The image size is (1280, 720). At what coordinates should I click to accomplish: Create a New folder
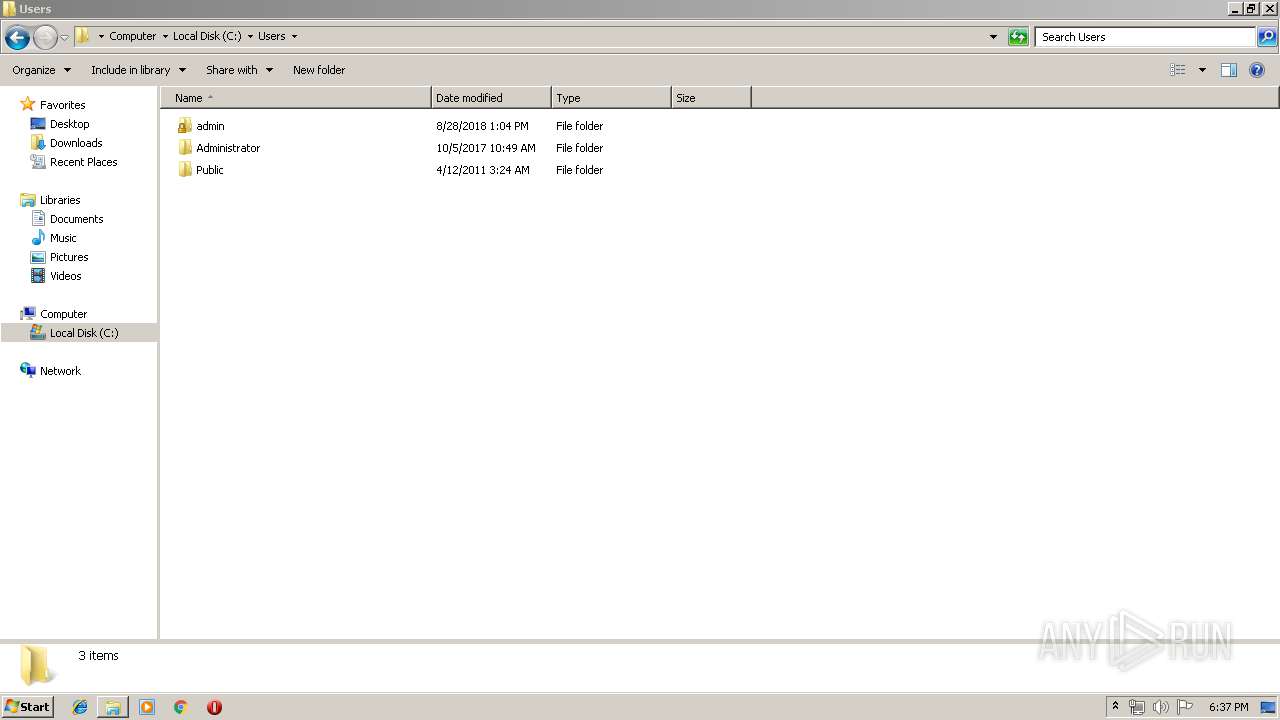pos(319,70)
